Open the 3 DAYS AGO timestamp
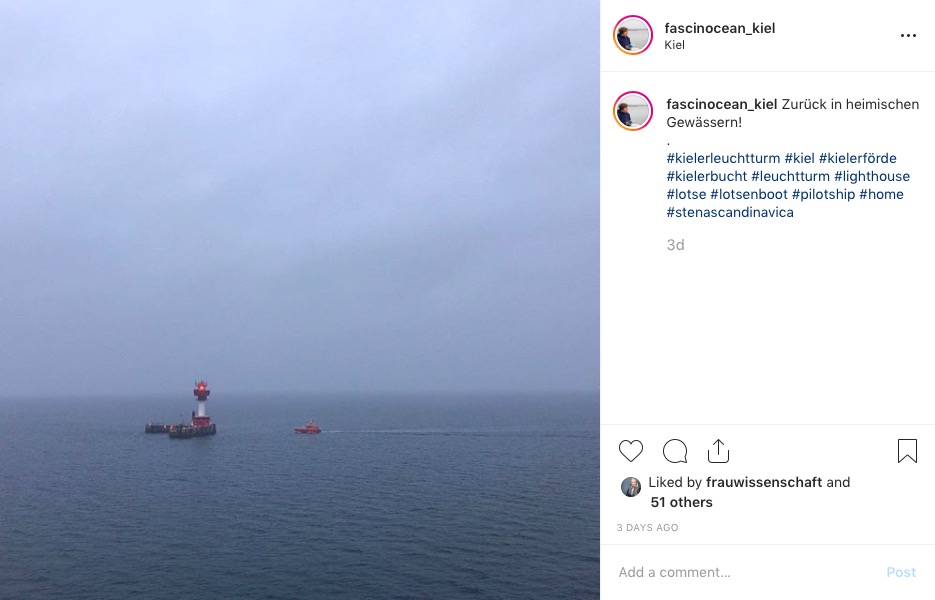The height and width of the screenshot is (600, 935). pyautogui.click(x=648, y=527)
